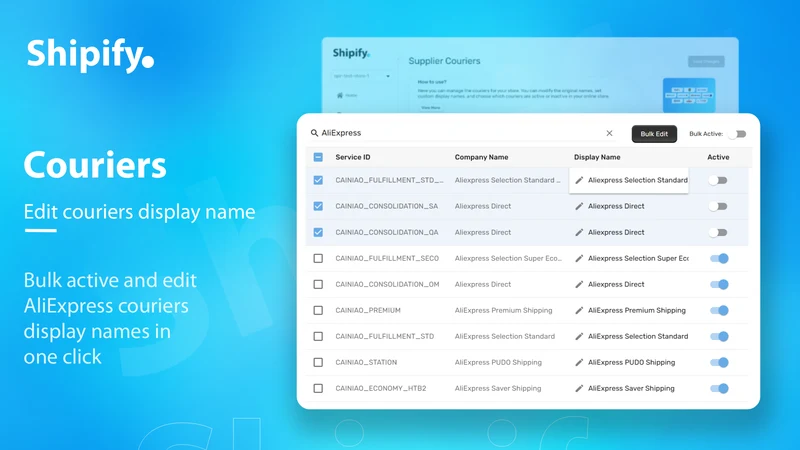Click the pencil icon in the CAINIAO_FULFILLMENT_STD row
The height and width of the screenshot is (450, 800).
click(x=579, y=336)
